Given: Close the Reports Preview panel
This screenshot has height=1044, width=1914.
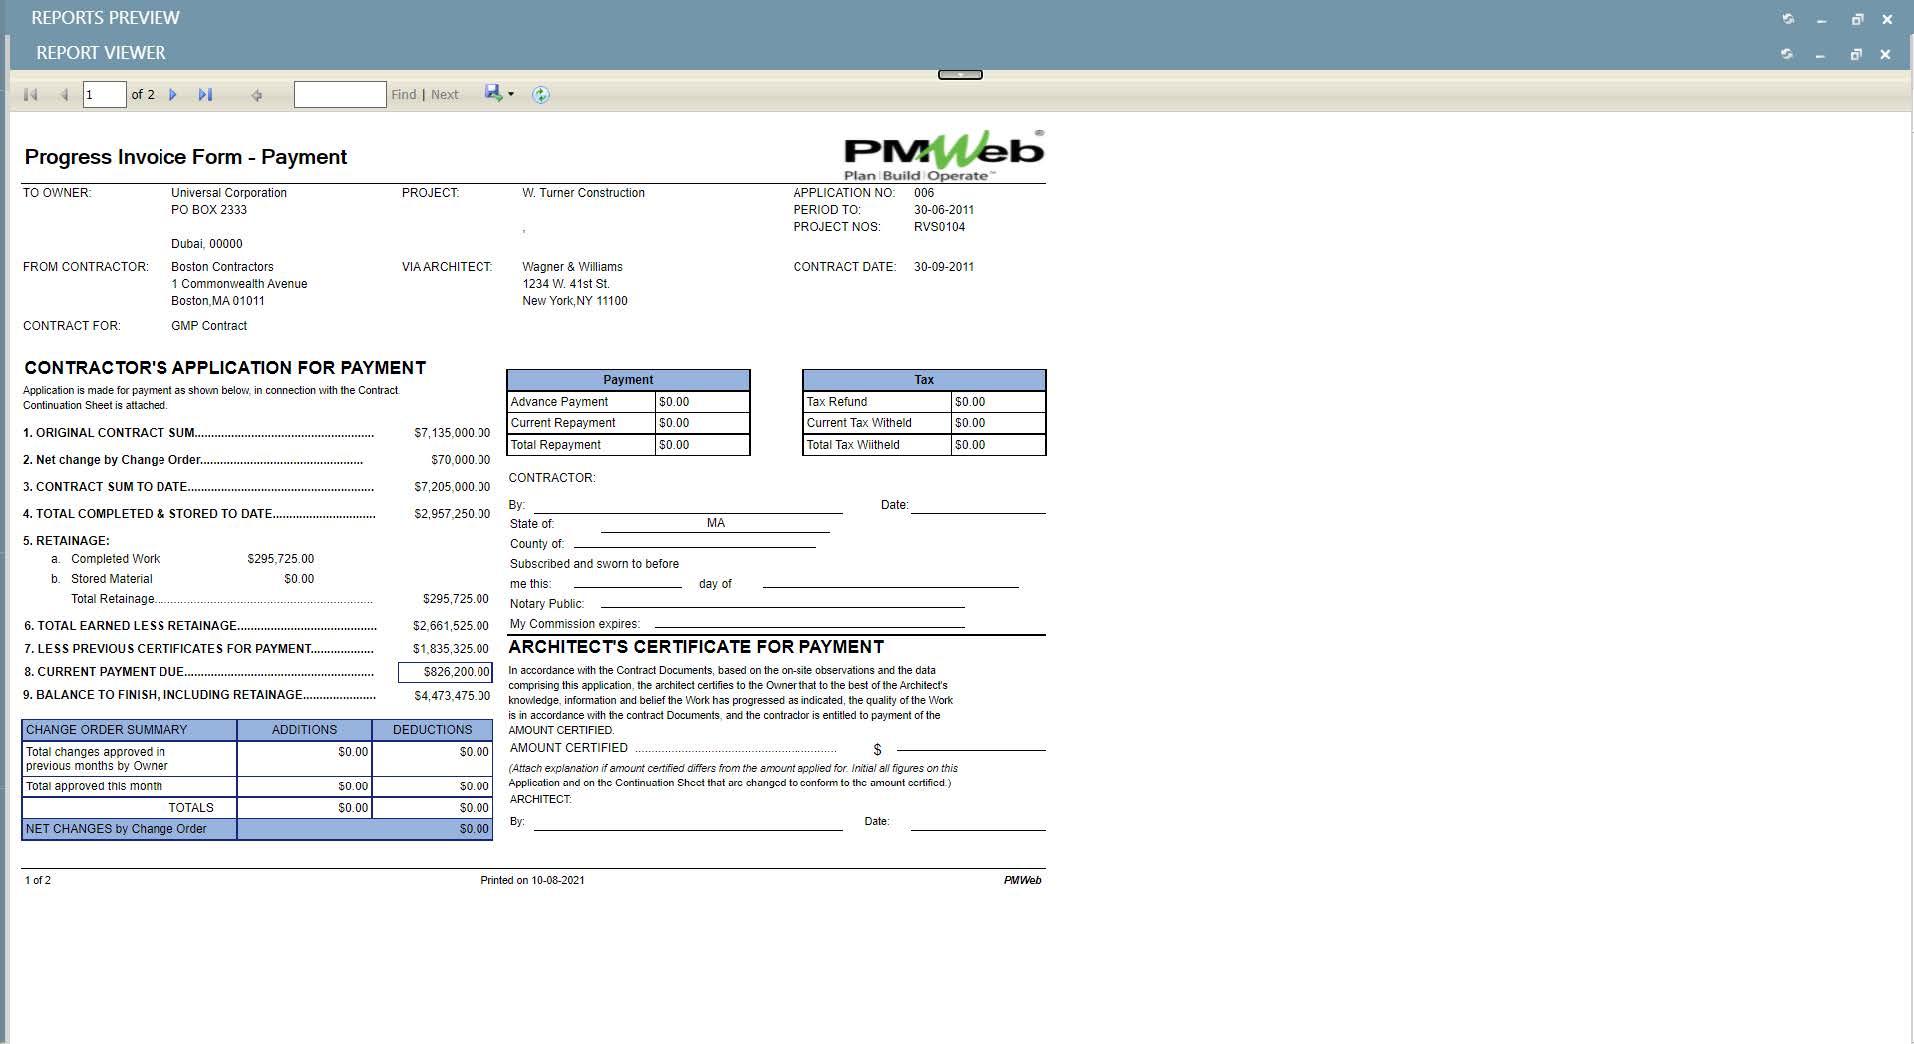Looking at the screenshot, I should click(1887, 19).
